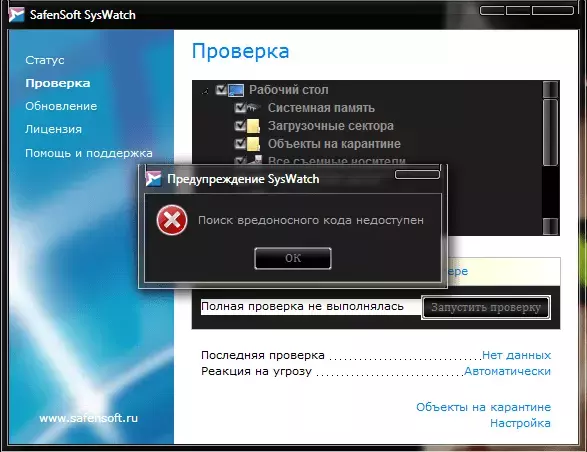
Task: Visit the www.safensoft.ru link
Action: point(88,418)
